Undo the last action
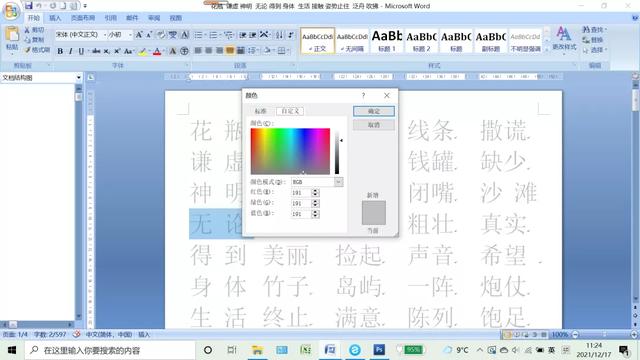This screenshot has width=640, height=360. [x=39, y=6]
